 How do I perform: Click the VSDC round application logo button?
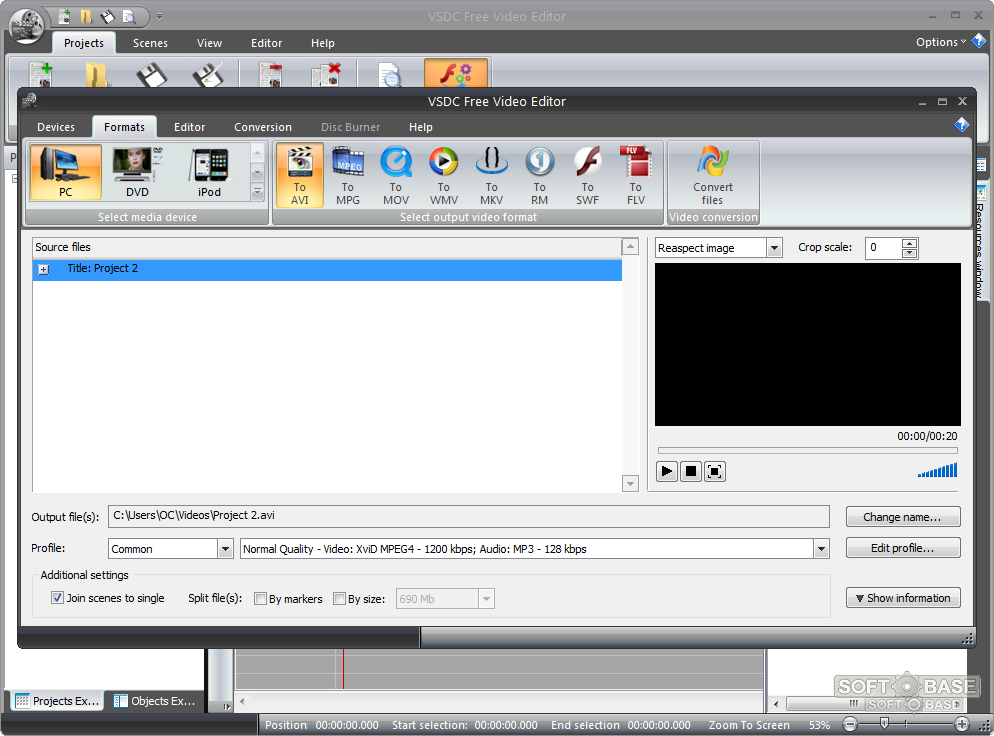(x=27, y=27)
